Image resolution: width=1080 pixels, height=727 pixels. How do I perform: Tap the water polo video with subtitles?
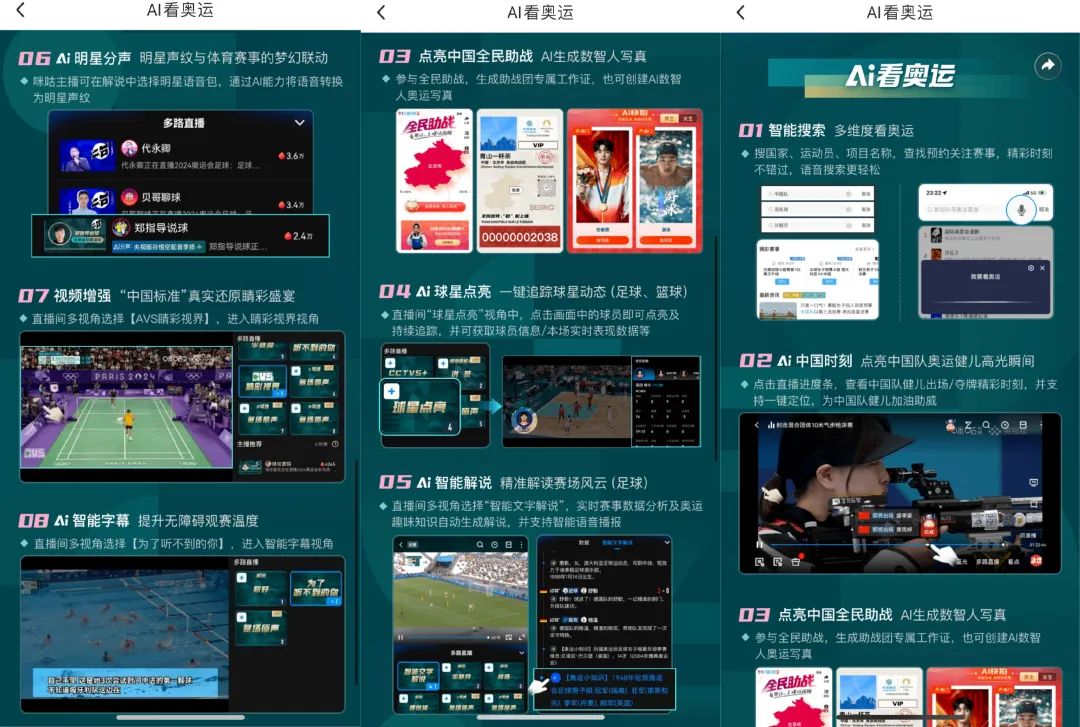(x=125, y=634)
